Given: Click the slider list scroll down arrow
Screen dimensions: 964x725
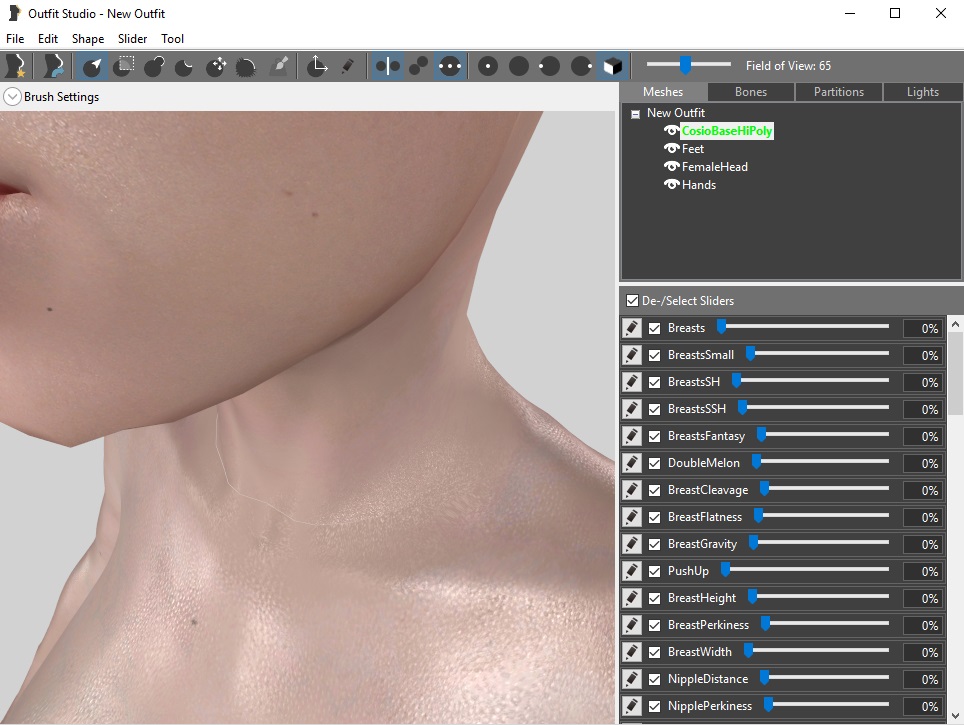Looking at the screenshot, I should (x=955, y=716).
